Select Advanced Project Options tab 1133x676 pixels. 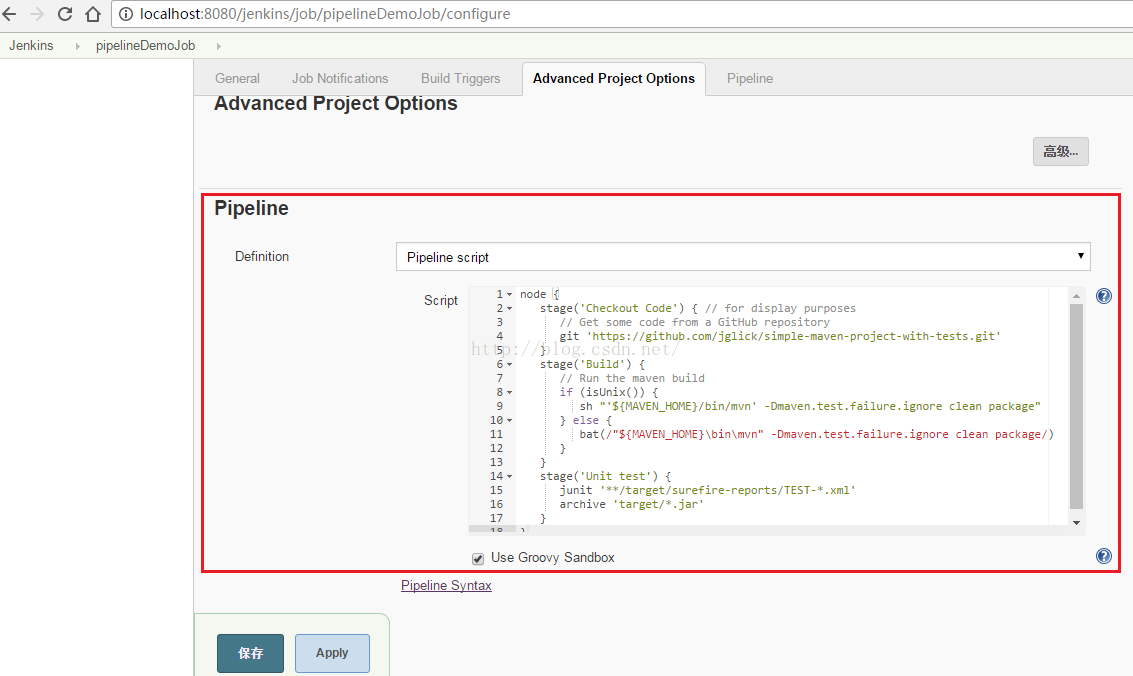tap(613, 79)
